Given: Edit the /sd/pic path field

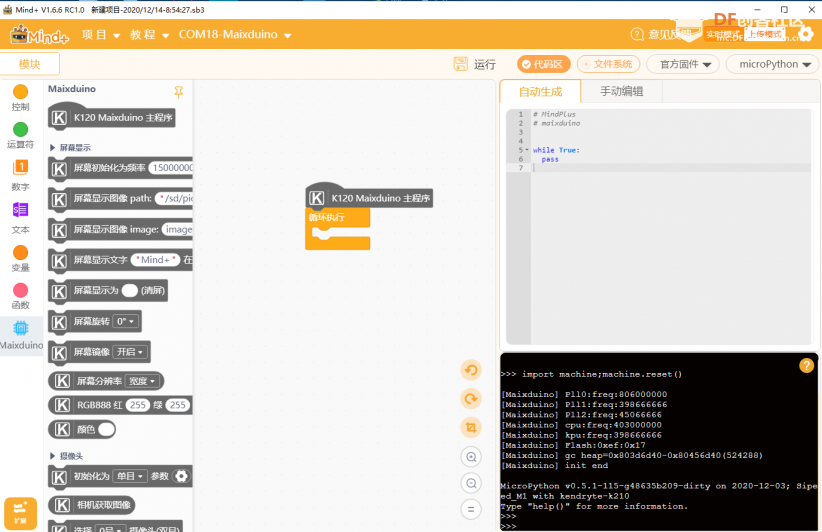Looking at the screenshot, I should tap(175, 198).
